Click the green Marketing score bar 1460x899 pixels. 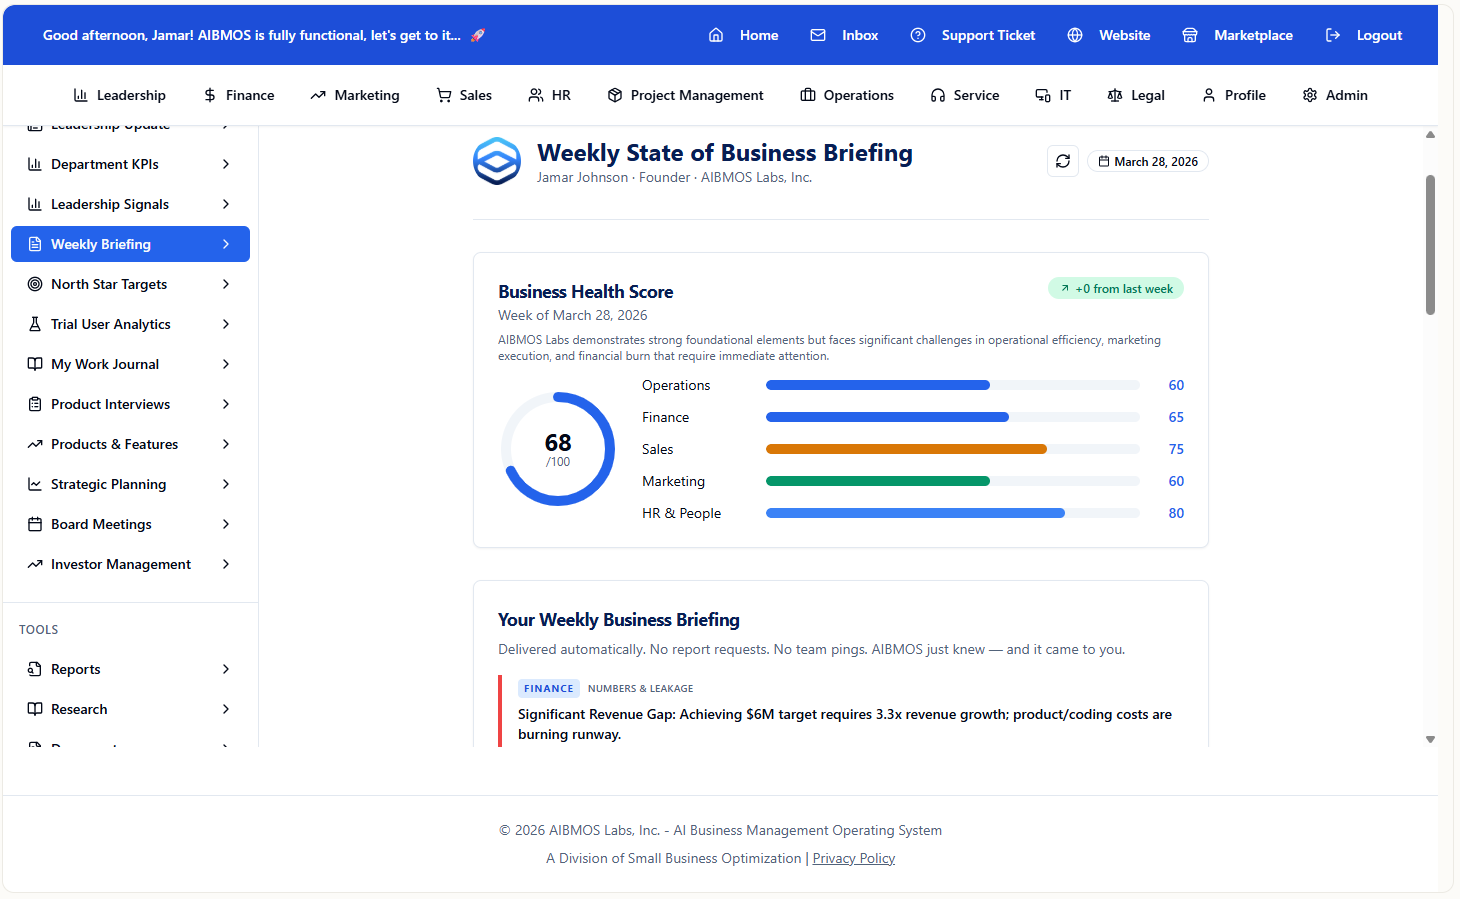click(878, 481)
